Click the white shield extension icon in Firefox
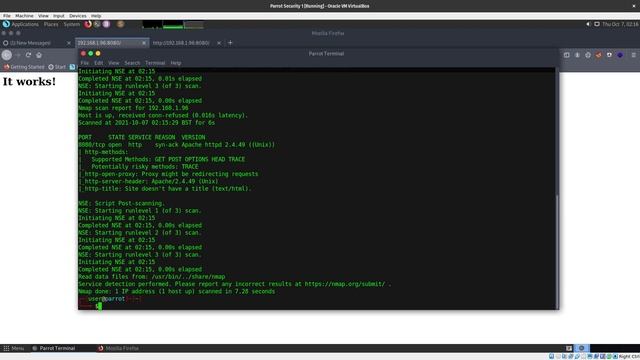The height and width of the screenshot is (360, 640). point(609,55)
